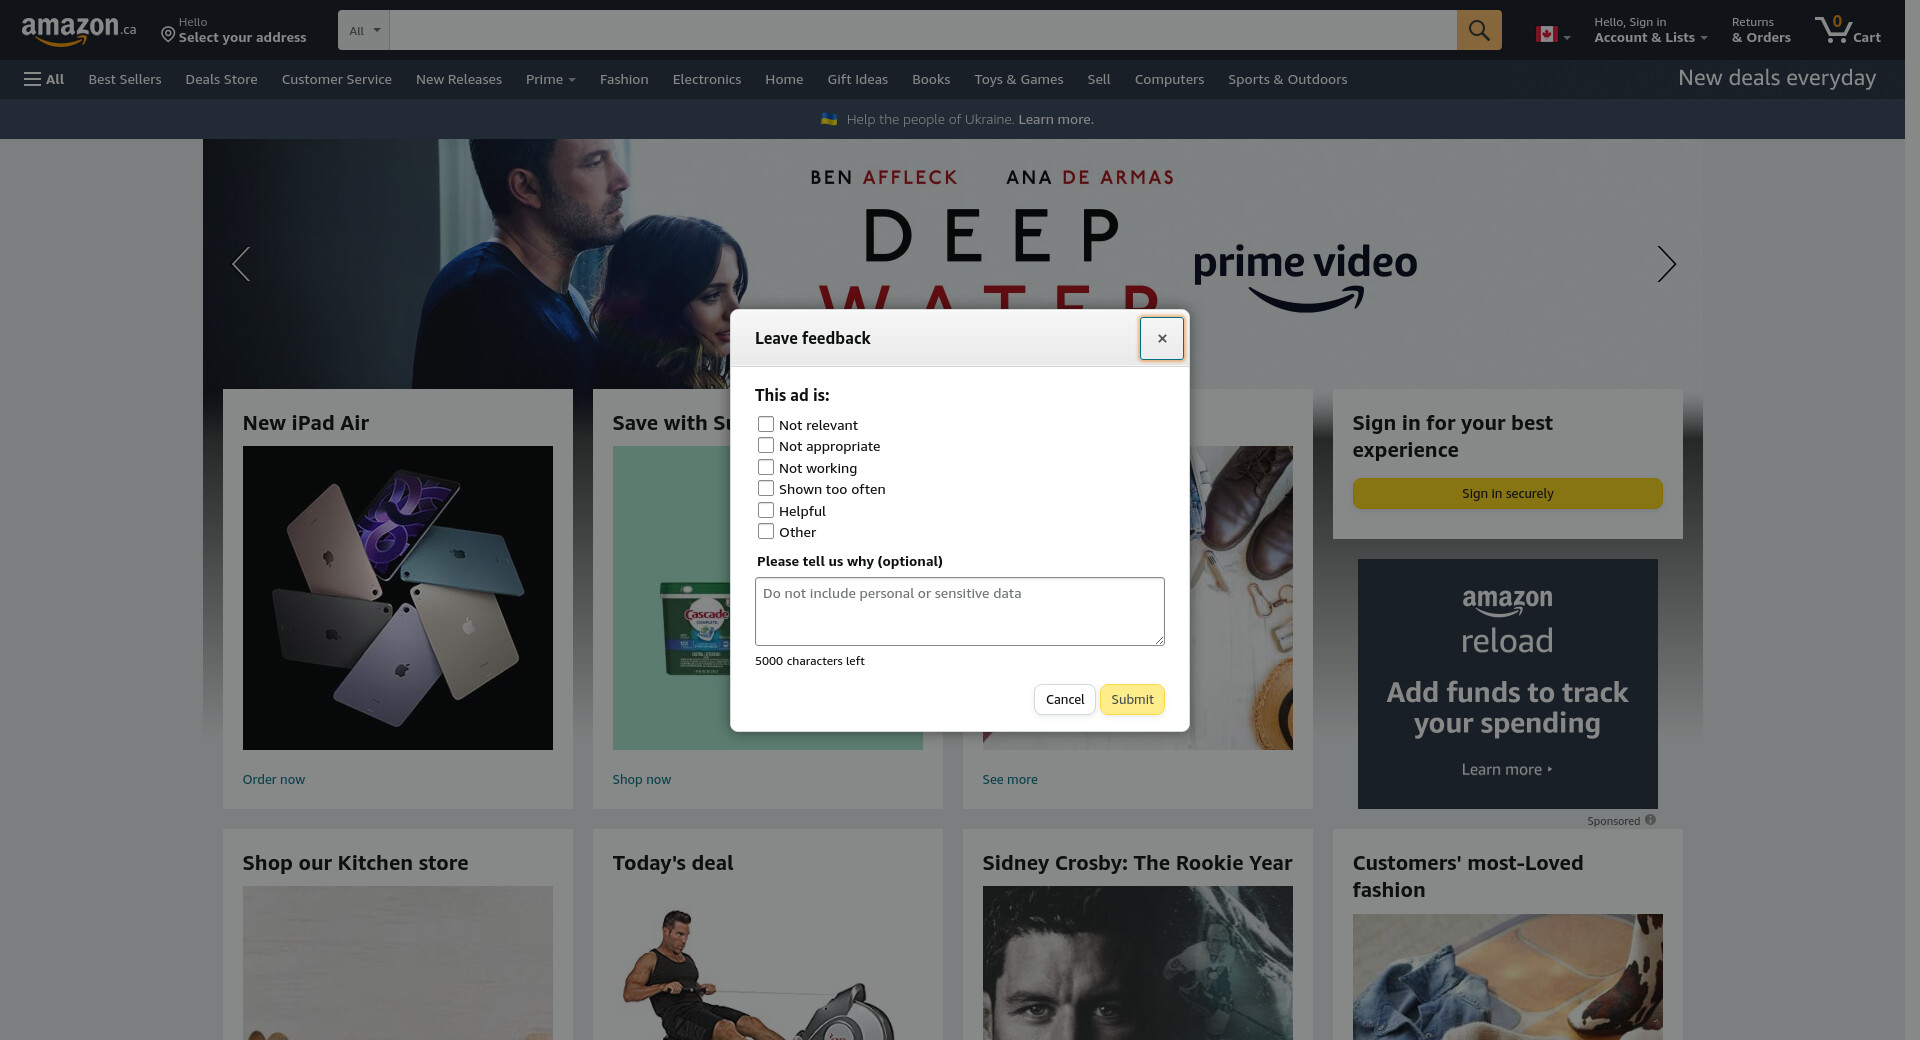Open the All hamburger menu
Viewport: 1920px width, 1040px height.
44,79
